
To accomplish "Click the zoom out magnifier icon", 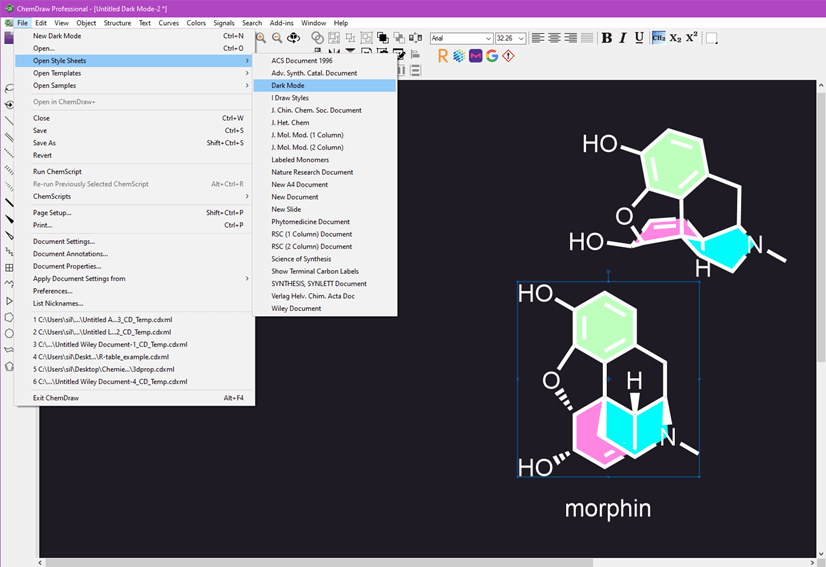I will [x=277, y=38].
